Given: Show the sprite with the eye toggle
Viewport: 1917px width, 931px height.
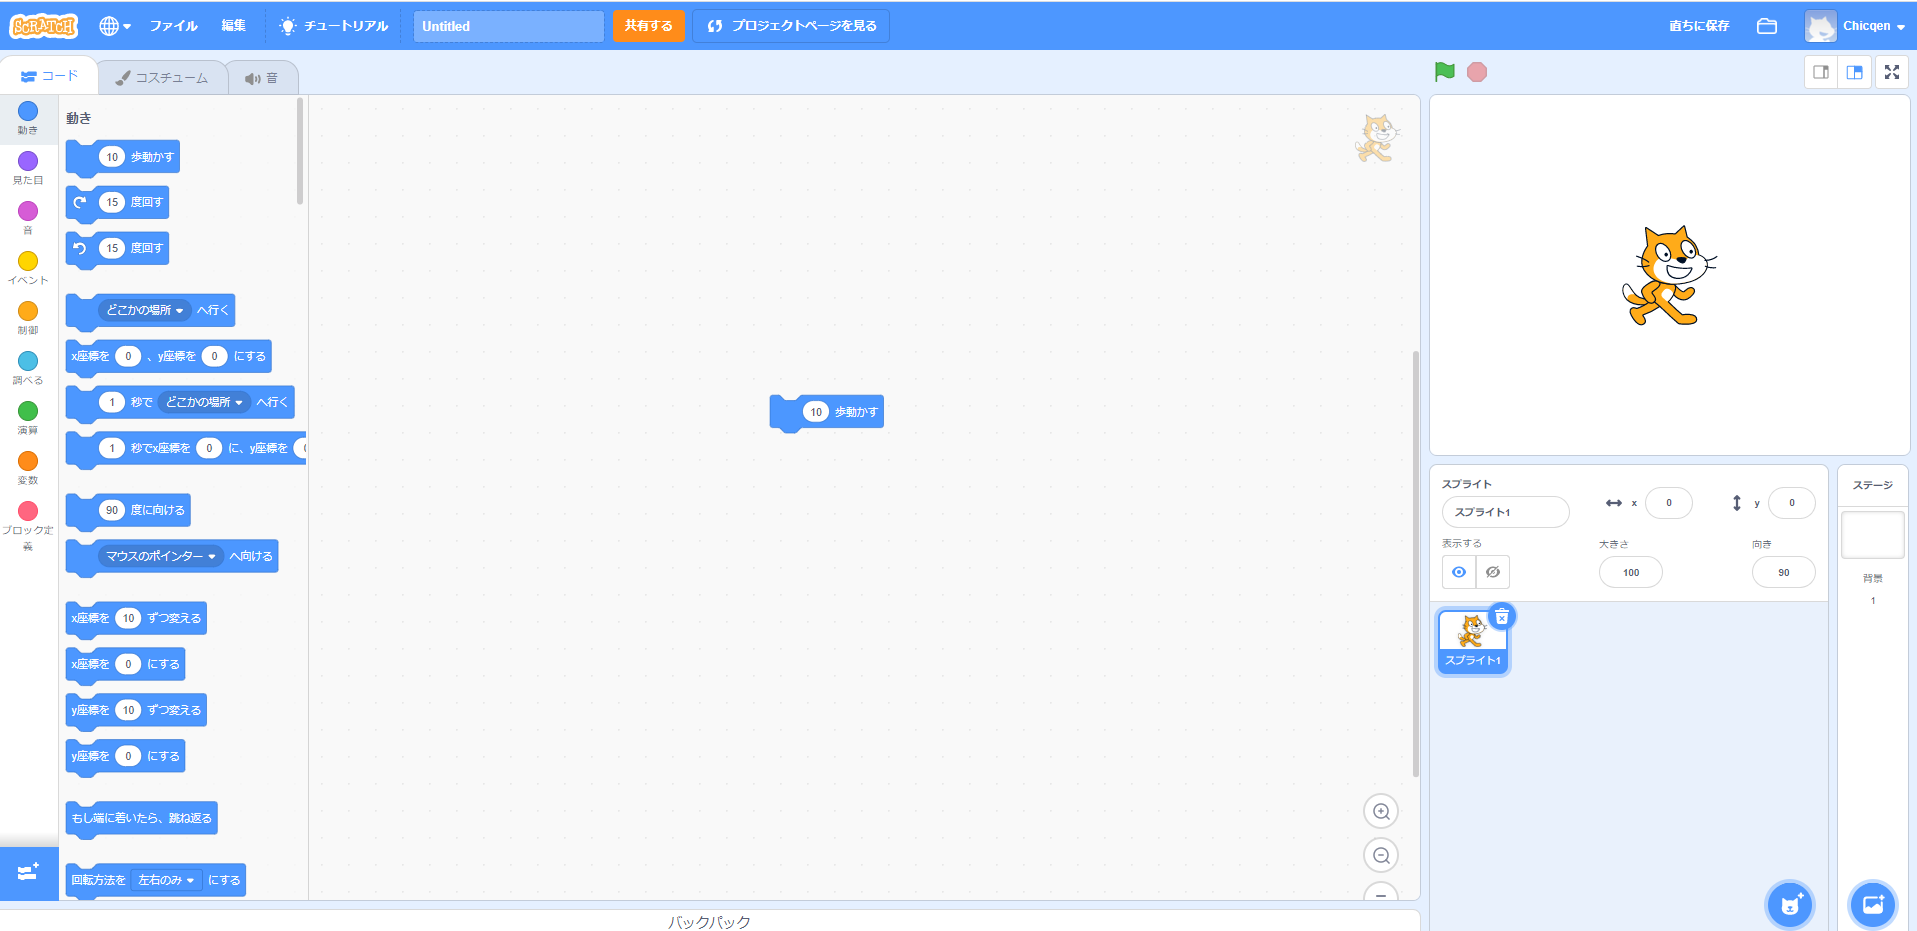Looking at the screenshot, I should pos(1459,572).
